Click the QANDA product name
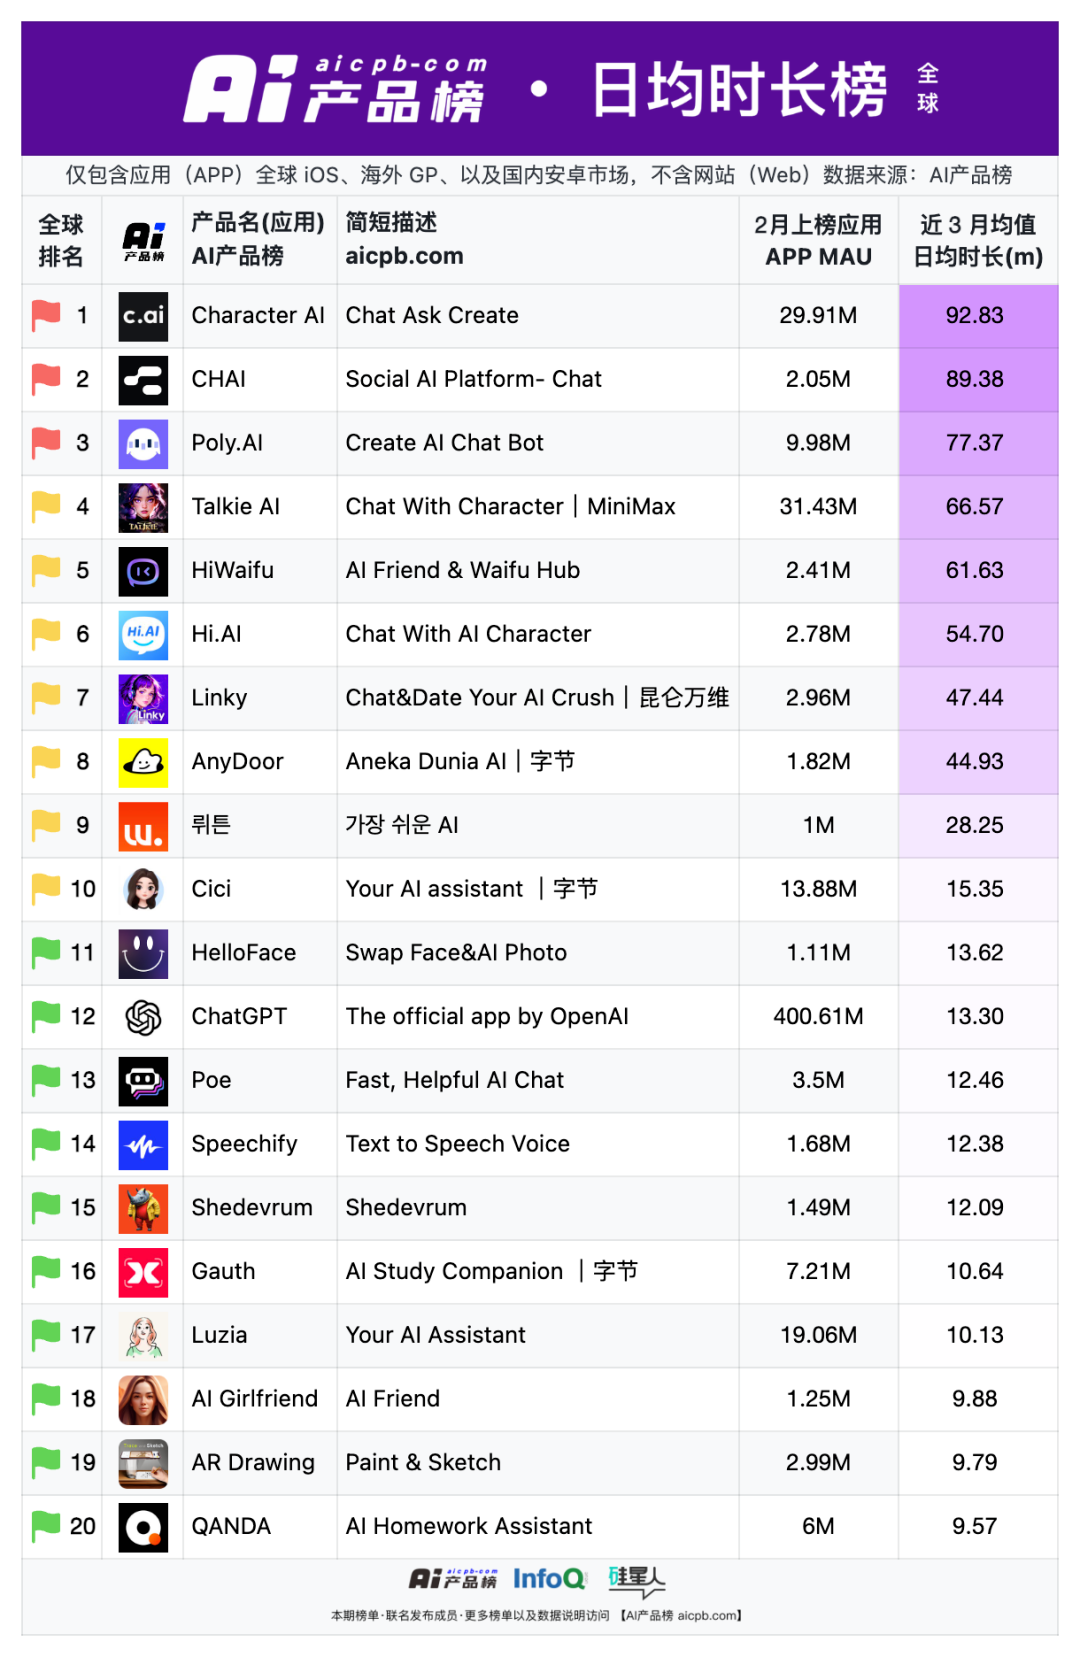Screen dimensions: 1080x1657 pyautogui.click(x=231, y=1527)
